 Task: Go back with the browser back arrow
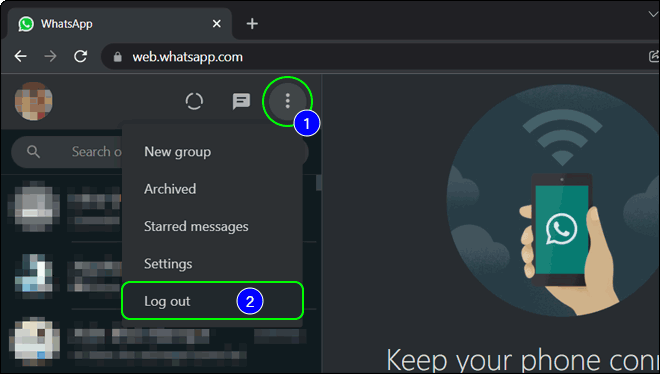pyautogui.click(x=20, y=56)
